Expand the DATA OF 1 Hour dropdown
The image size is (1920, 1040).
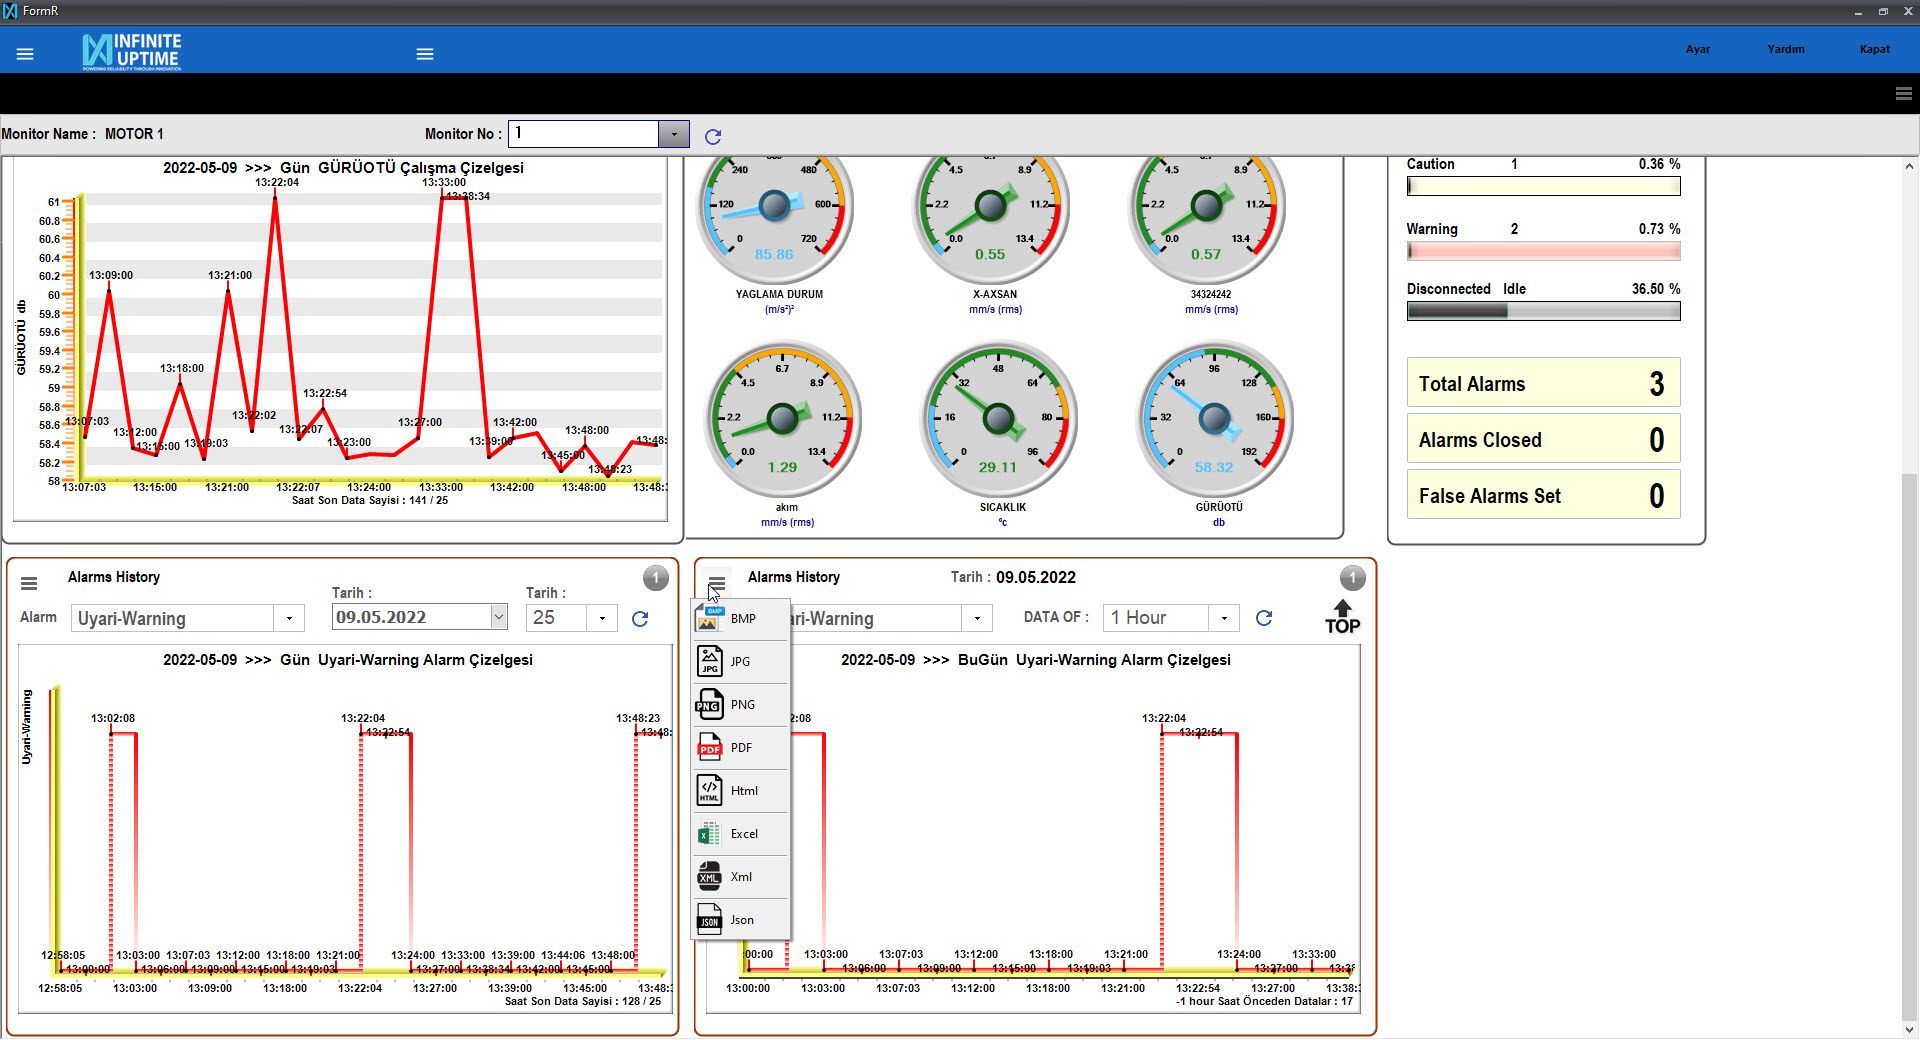(1224, 618)
